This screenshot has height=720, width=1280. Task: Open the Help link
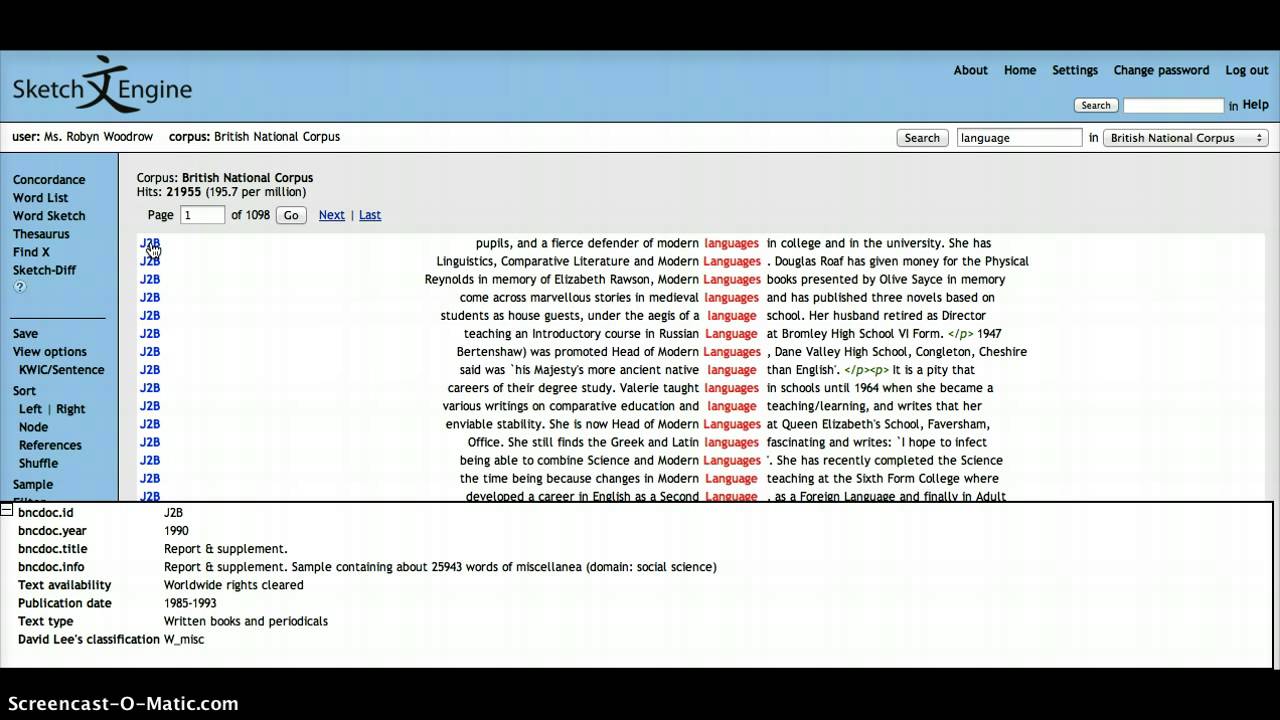pos(1255,105)
